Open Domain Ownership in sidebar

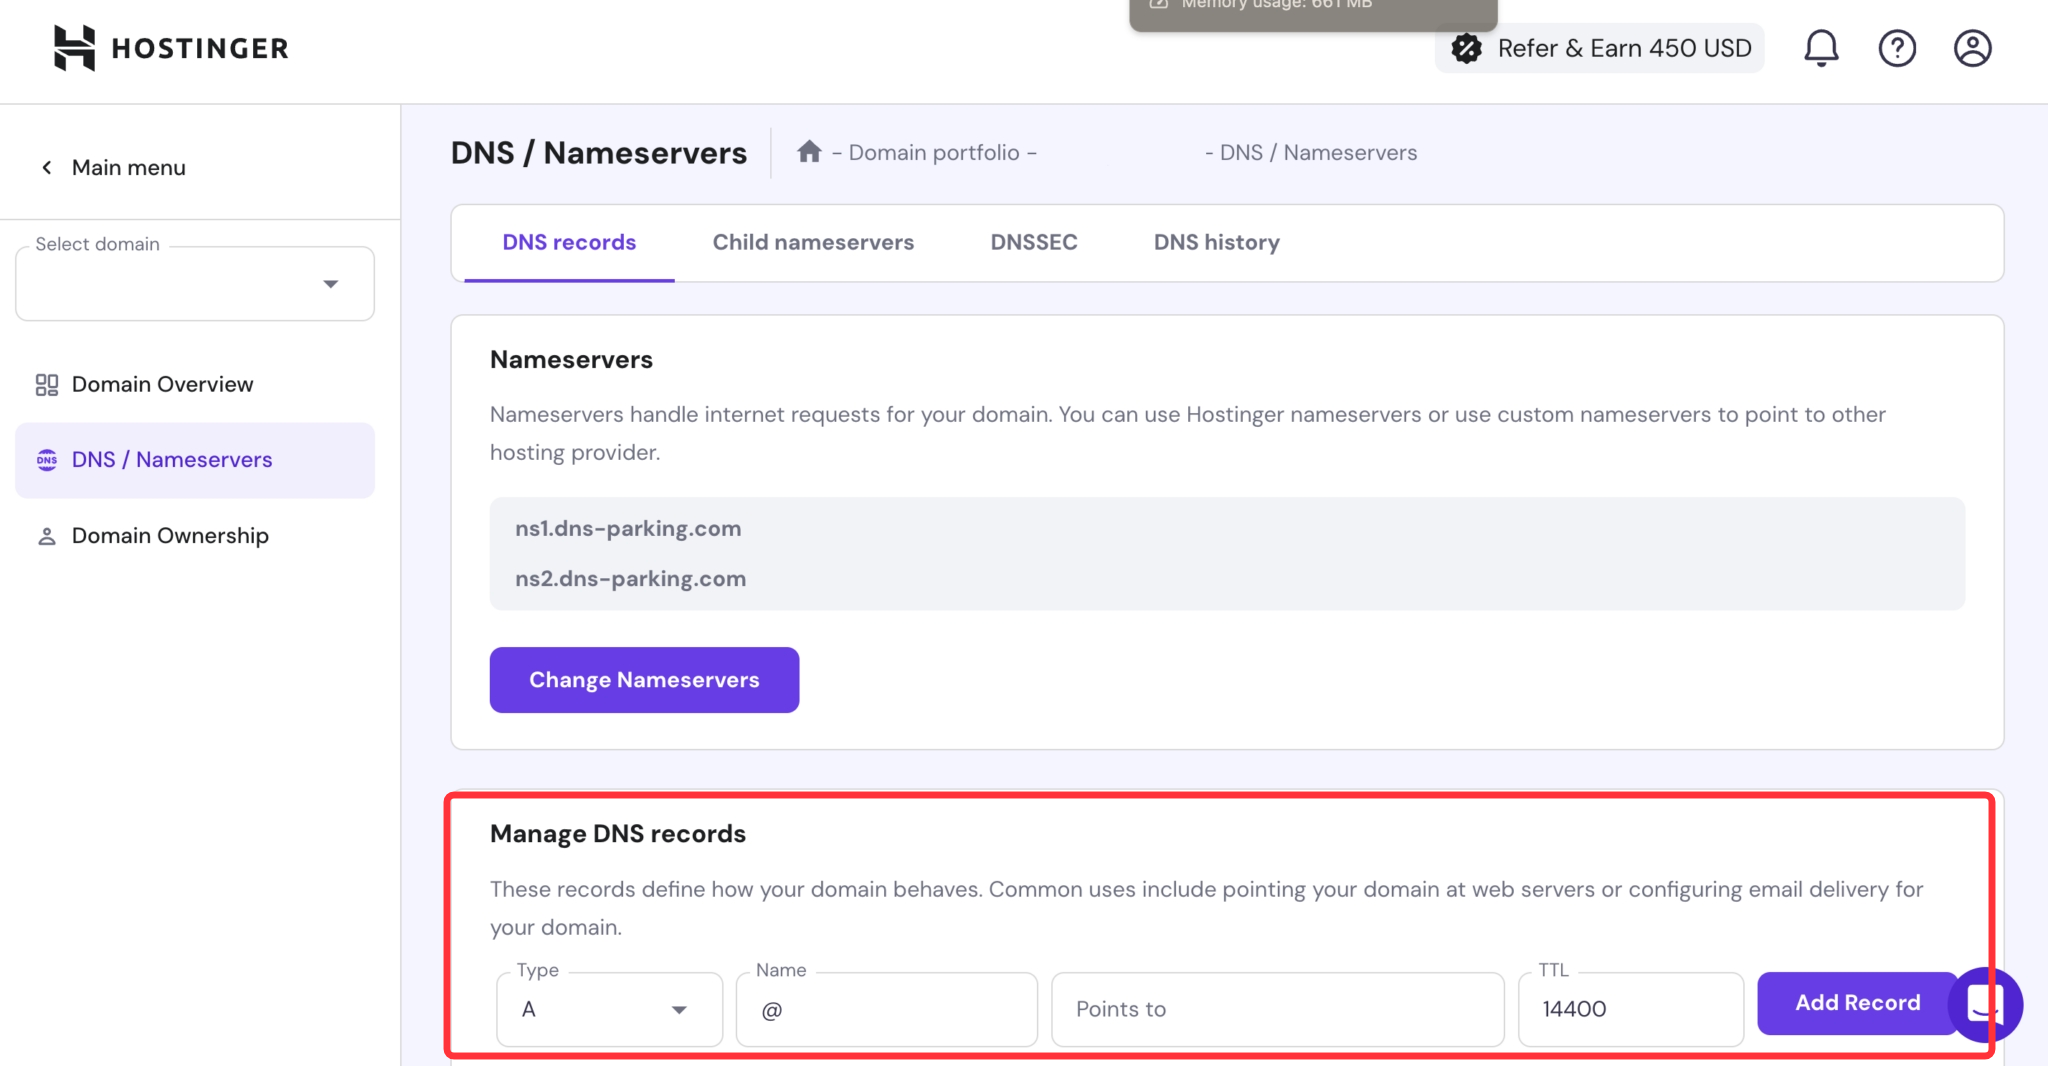click(195, 536)
